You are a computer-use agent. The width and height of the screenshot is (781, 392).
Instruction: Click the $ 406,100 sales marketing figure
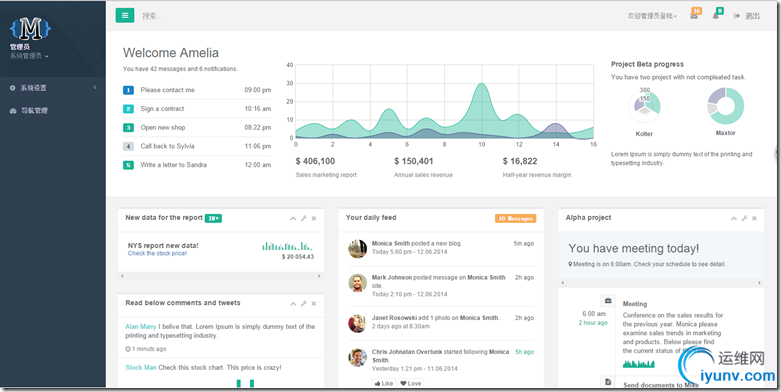(315, 161)
